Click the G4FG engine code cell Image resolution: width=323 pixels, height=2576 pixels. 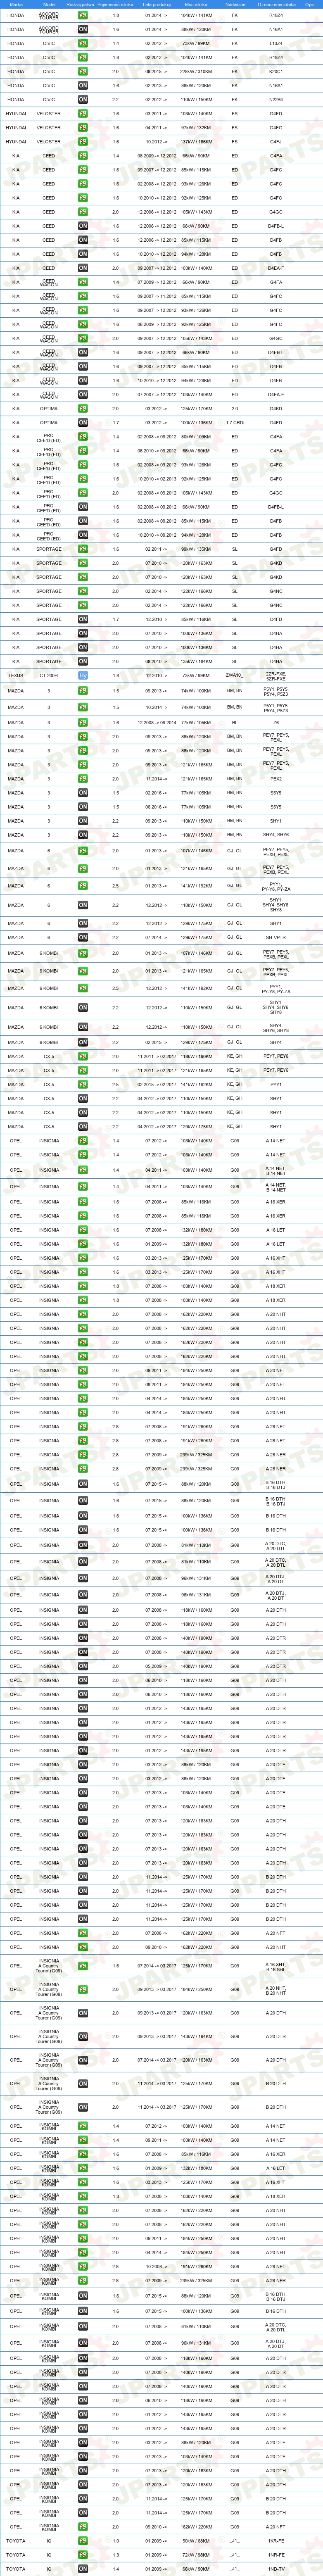point(276,128)
